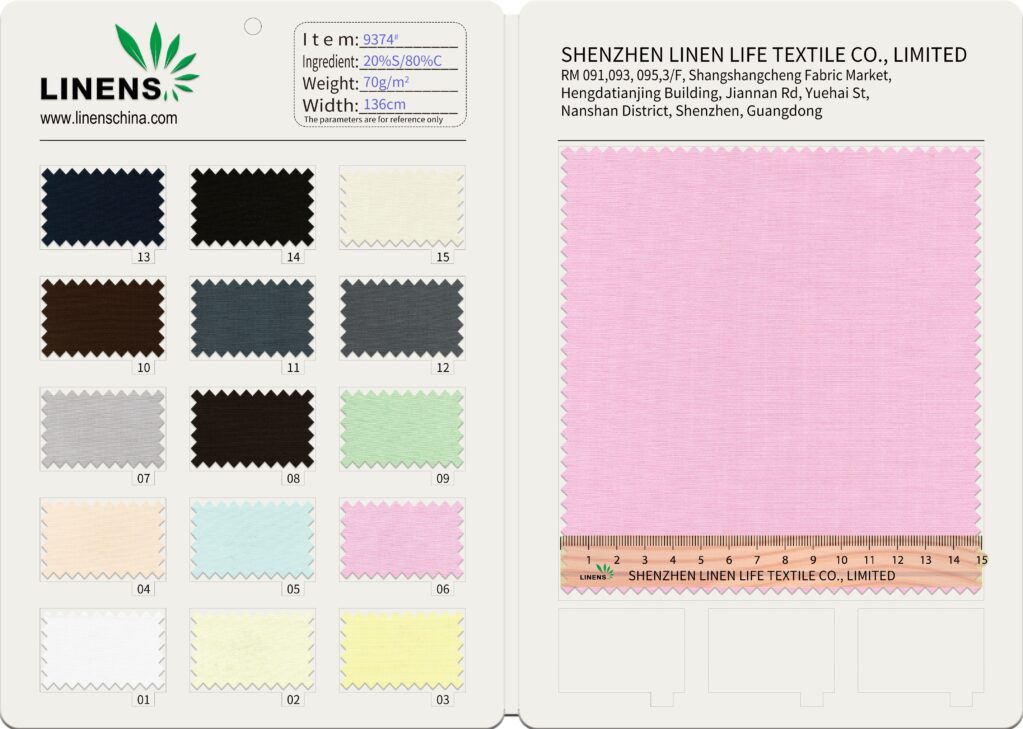Select the black swatch numbered 14

252,207
